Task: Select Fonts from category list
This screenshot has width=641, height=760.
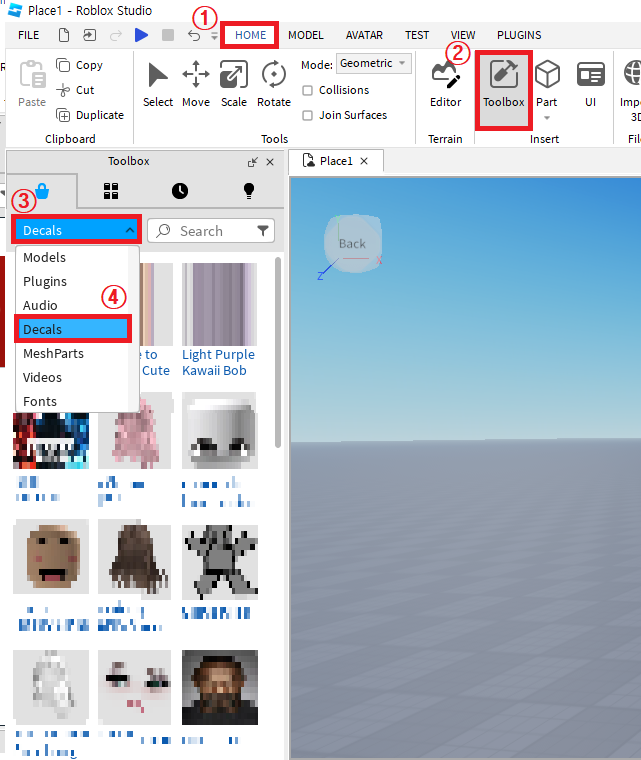Action: coord(73,401)
